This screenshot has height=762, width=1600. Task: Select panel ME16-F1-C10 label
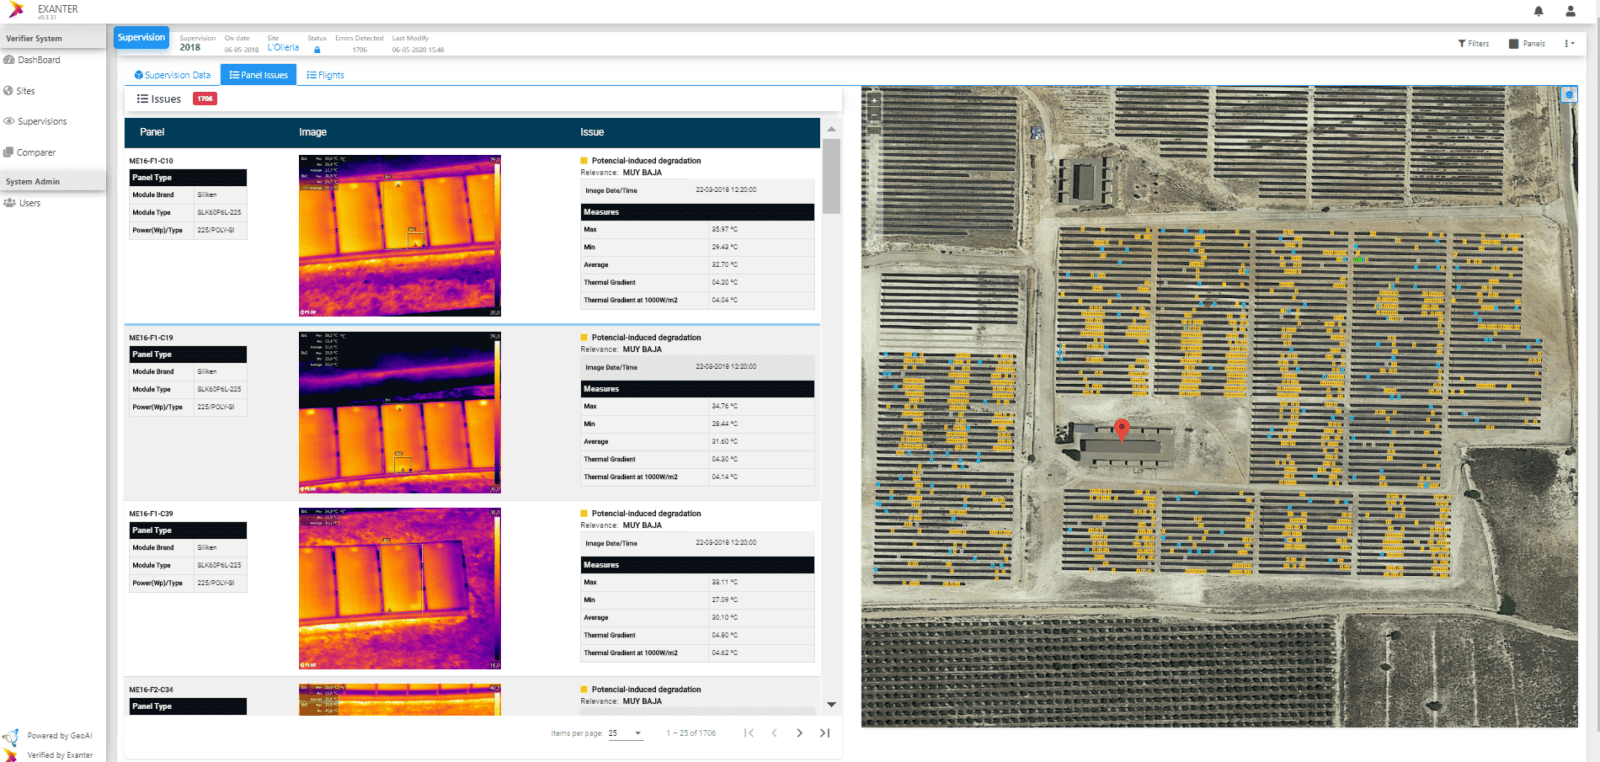[151, 161]
